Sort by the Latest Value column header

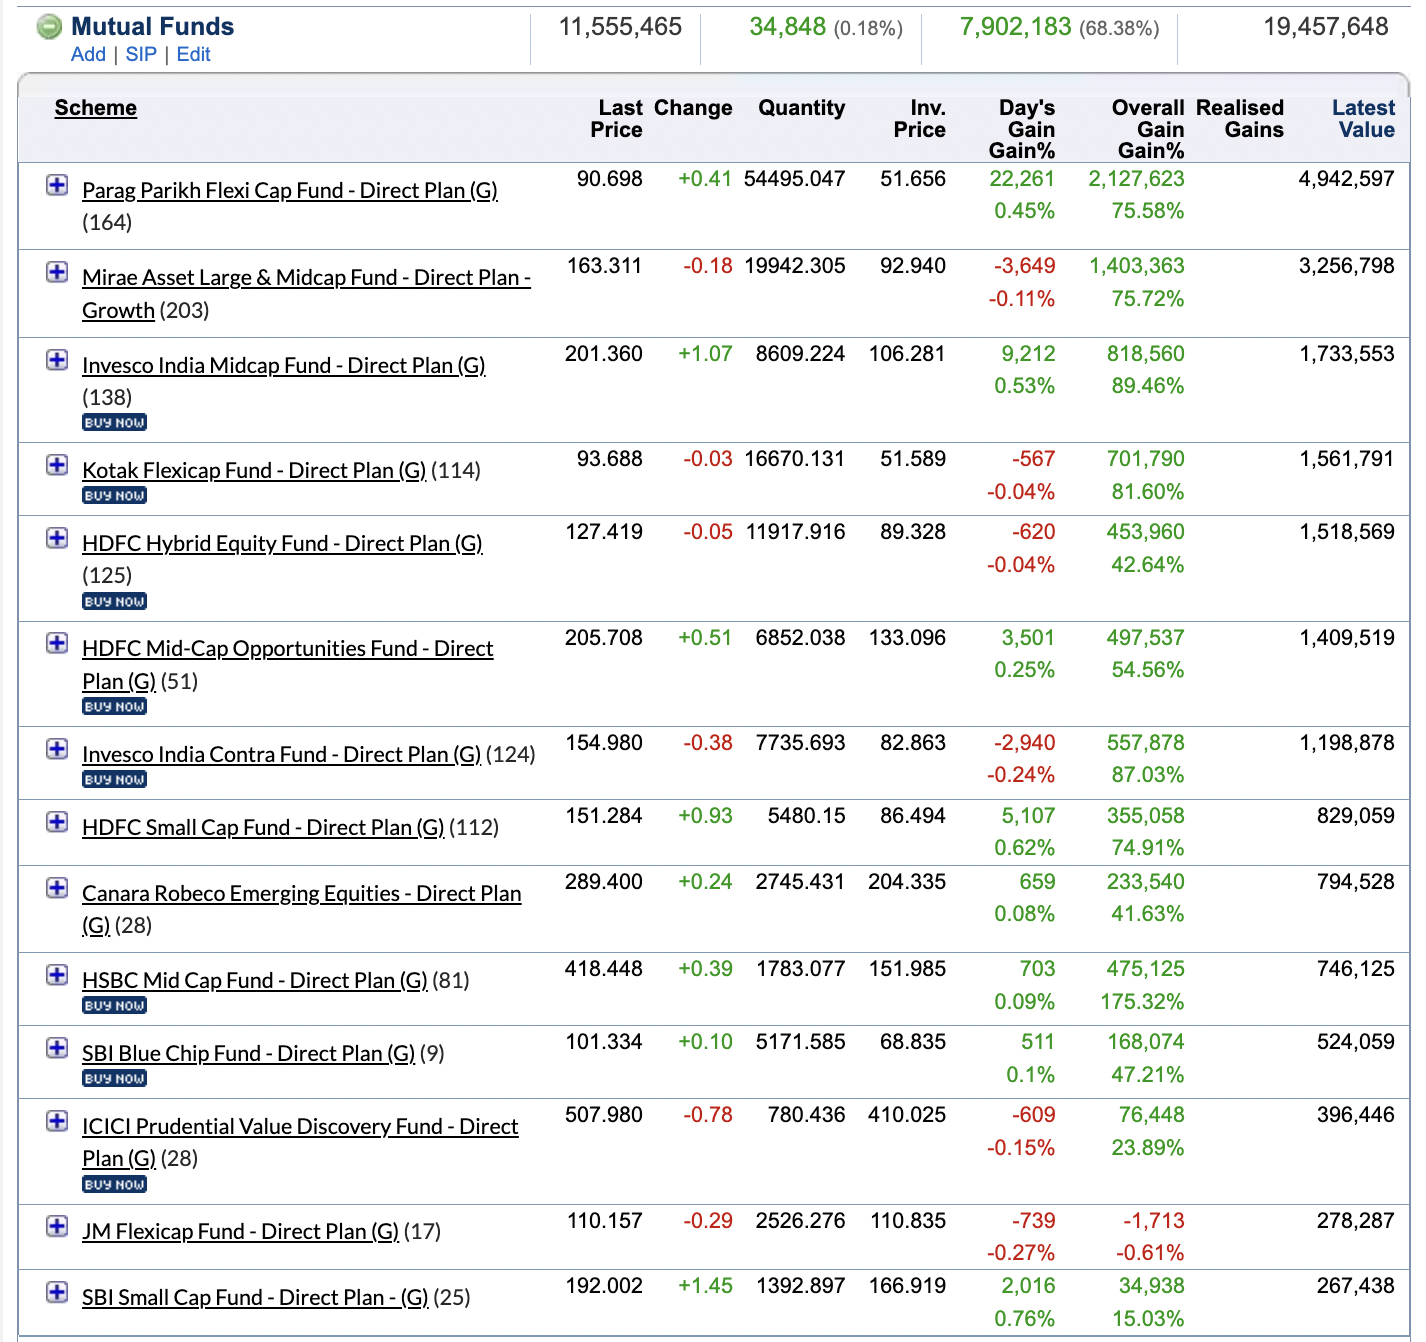tap(1363, 119)
